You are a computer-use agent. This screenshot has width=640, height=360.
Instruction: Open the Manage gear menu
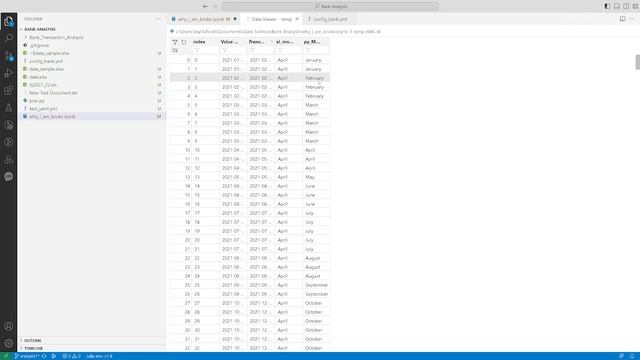point(9,343)
